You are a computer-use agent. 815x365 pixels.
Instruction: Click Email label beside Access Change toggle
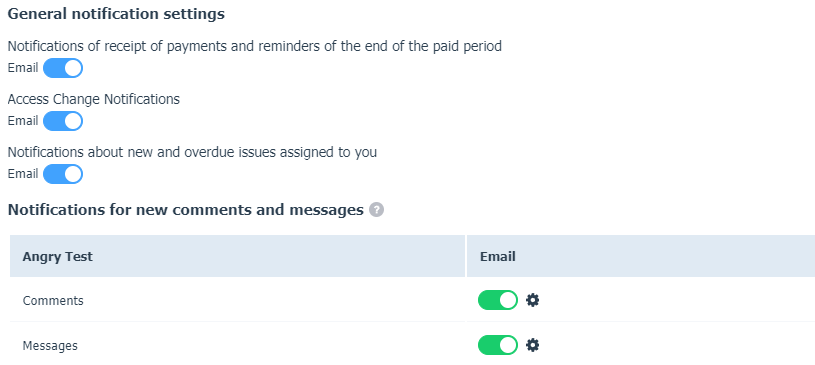point(23,121)
